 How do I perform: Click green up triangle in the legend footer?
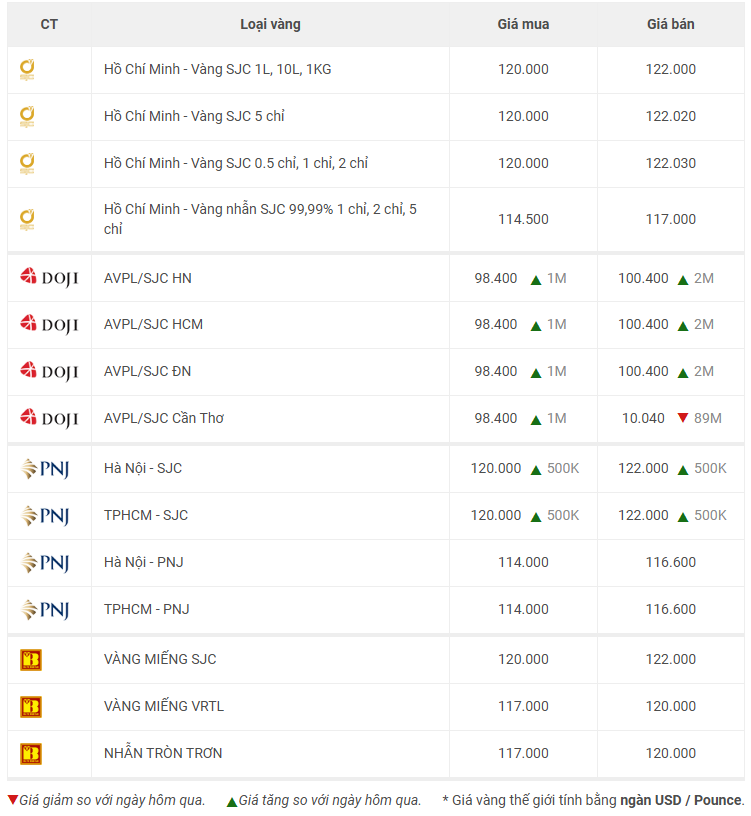[232, 801]
